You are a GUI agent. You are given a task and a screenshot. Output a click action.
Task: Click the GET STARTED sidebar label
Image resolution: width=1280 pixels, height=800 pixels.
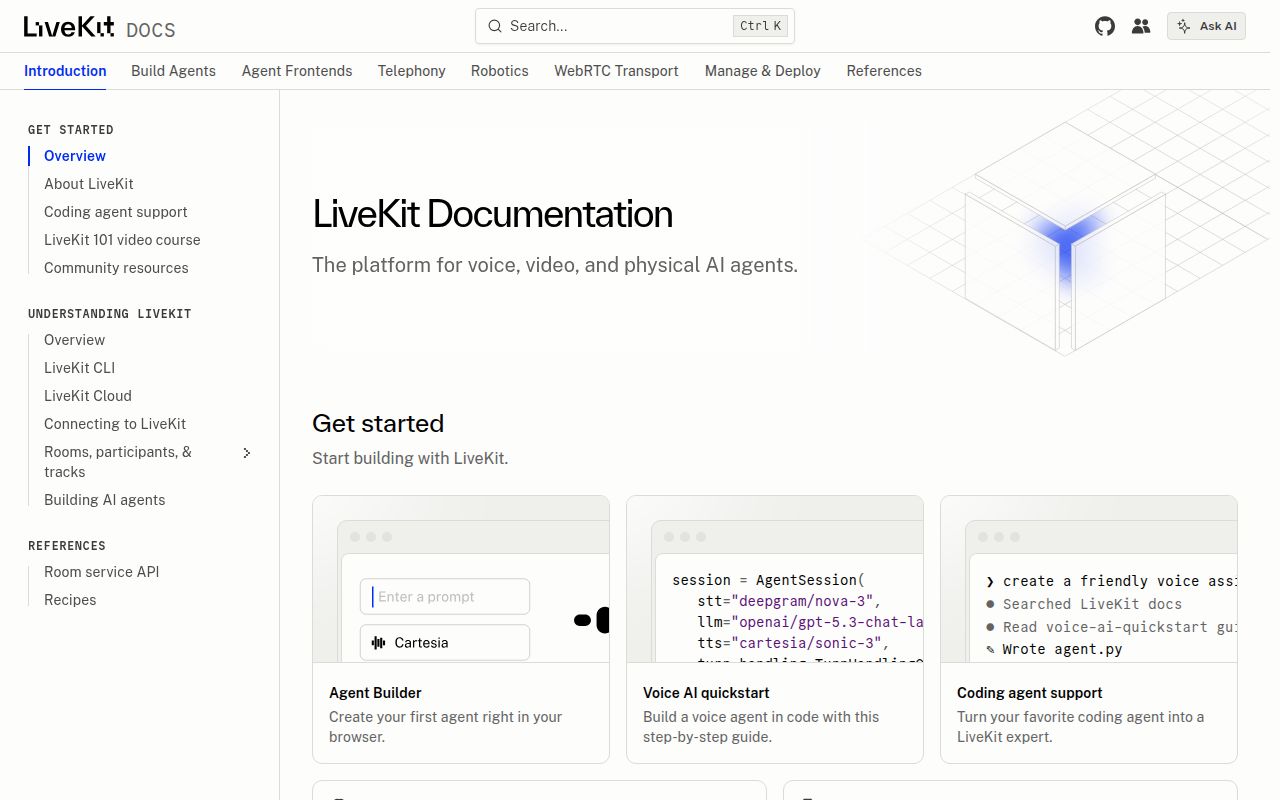[71, 130]
